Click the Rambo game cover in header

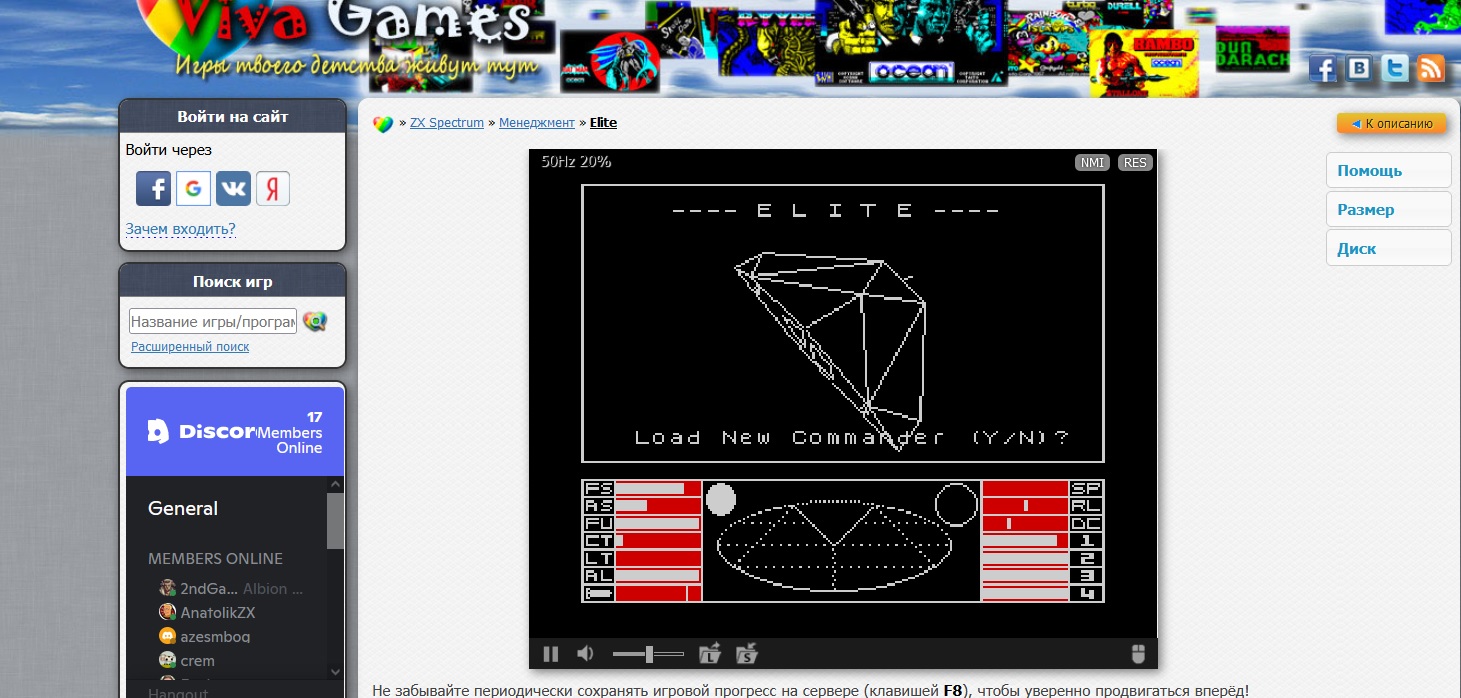coord(1143,62)
